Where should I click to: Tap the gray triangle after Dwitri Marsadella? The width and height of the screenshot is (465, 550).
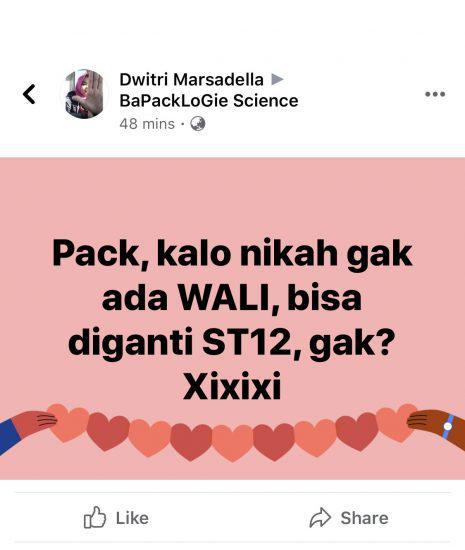(x=277, y=80)
